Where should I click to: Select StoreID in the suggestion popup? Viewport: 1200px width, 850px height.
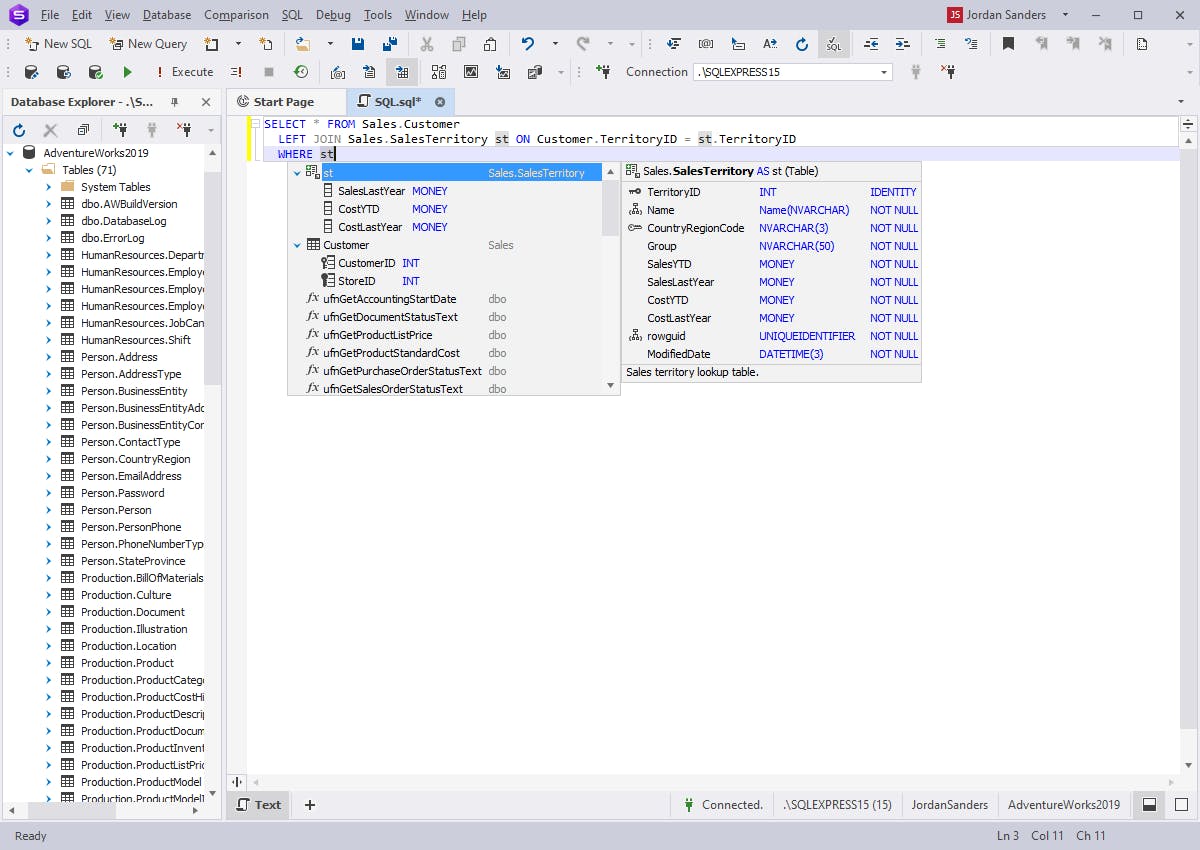pyautogui.click(x=356, y=281)
